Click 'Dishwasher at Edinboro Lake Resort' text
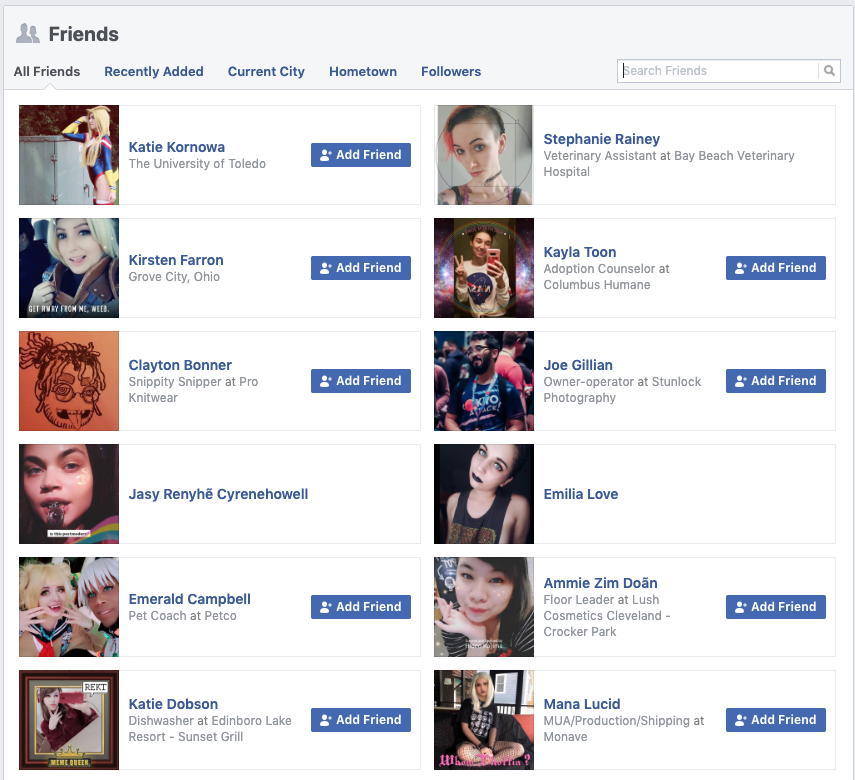The width and height of the screenshot is (855, 780). 210,729
